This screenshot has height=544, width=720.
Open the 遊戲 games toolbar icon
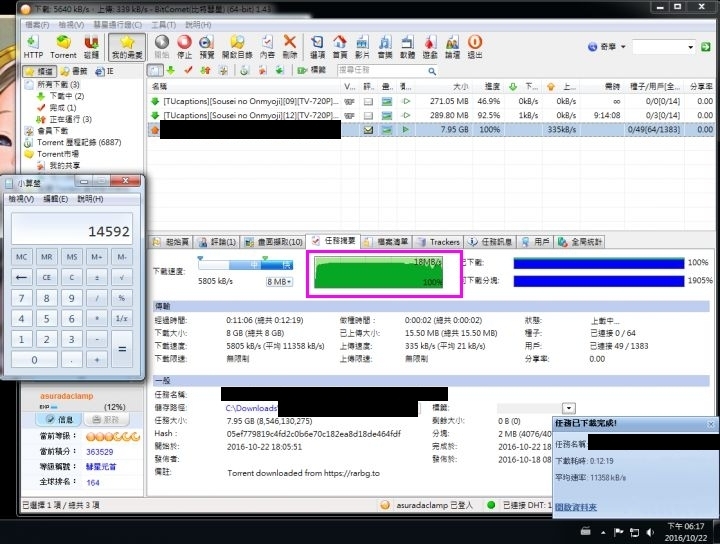coord(430,47)
